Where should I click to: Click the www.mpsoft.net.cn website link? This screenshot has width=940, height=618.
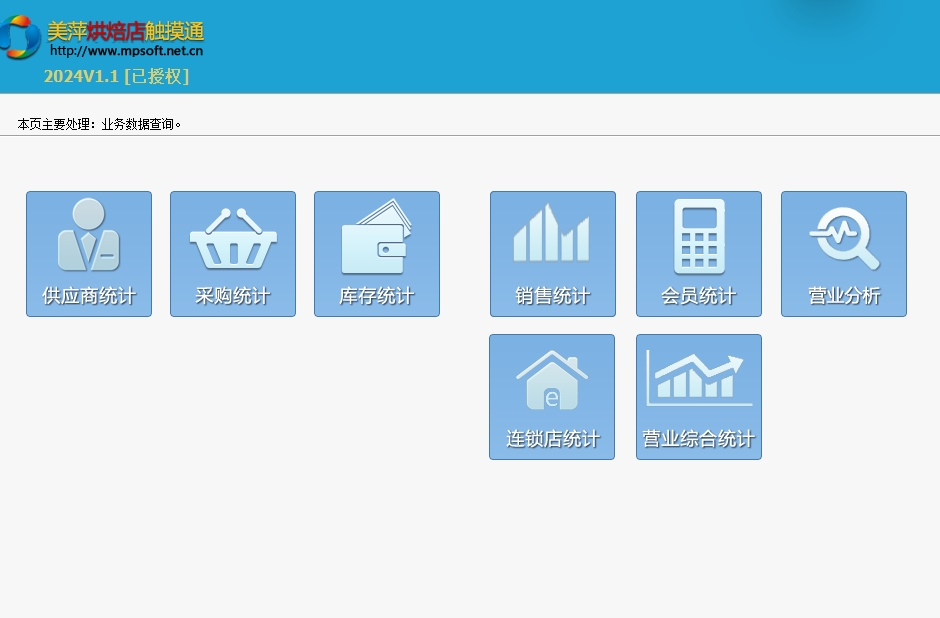126,50
